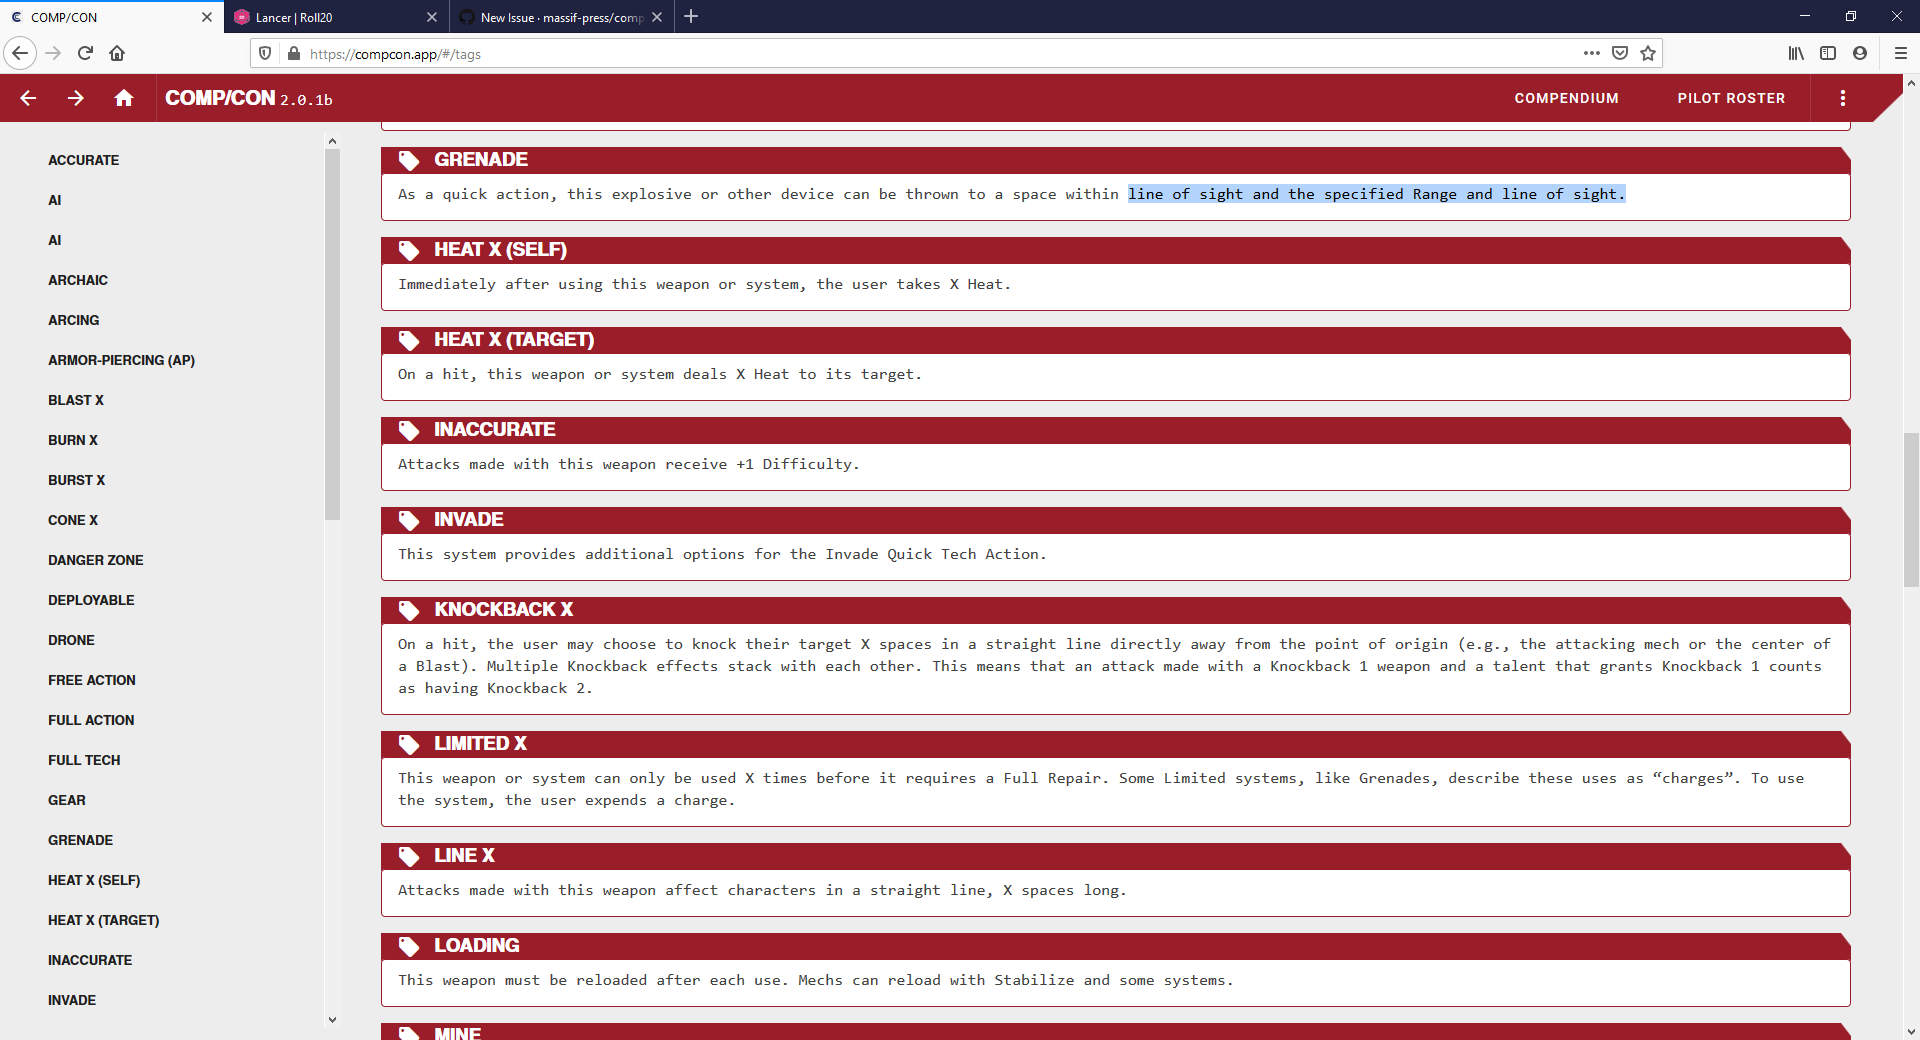Jump to ACCURATE in sidebar
1920x1040 pixels.
(x=84, y=160)
